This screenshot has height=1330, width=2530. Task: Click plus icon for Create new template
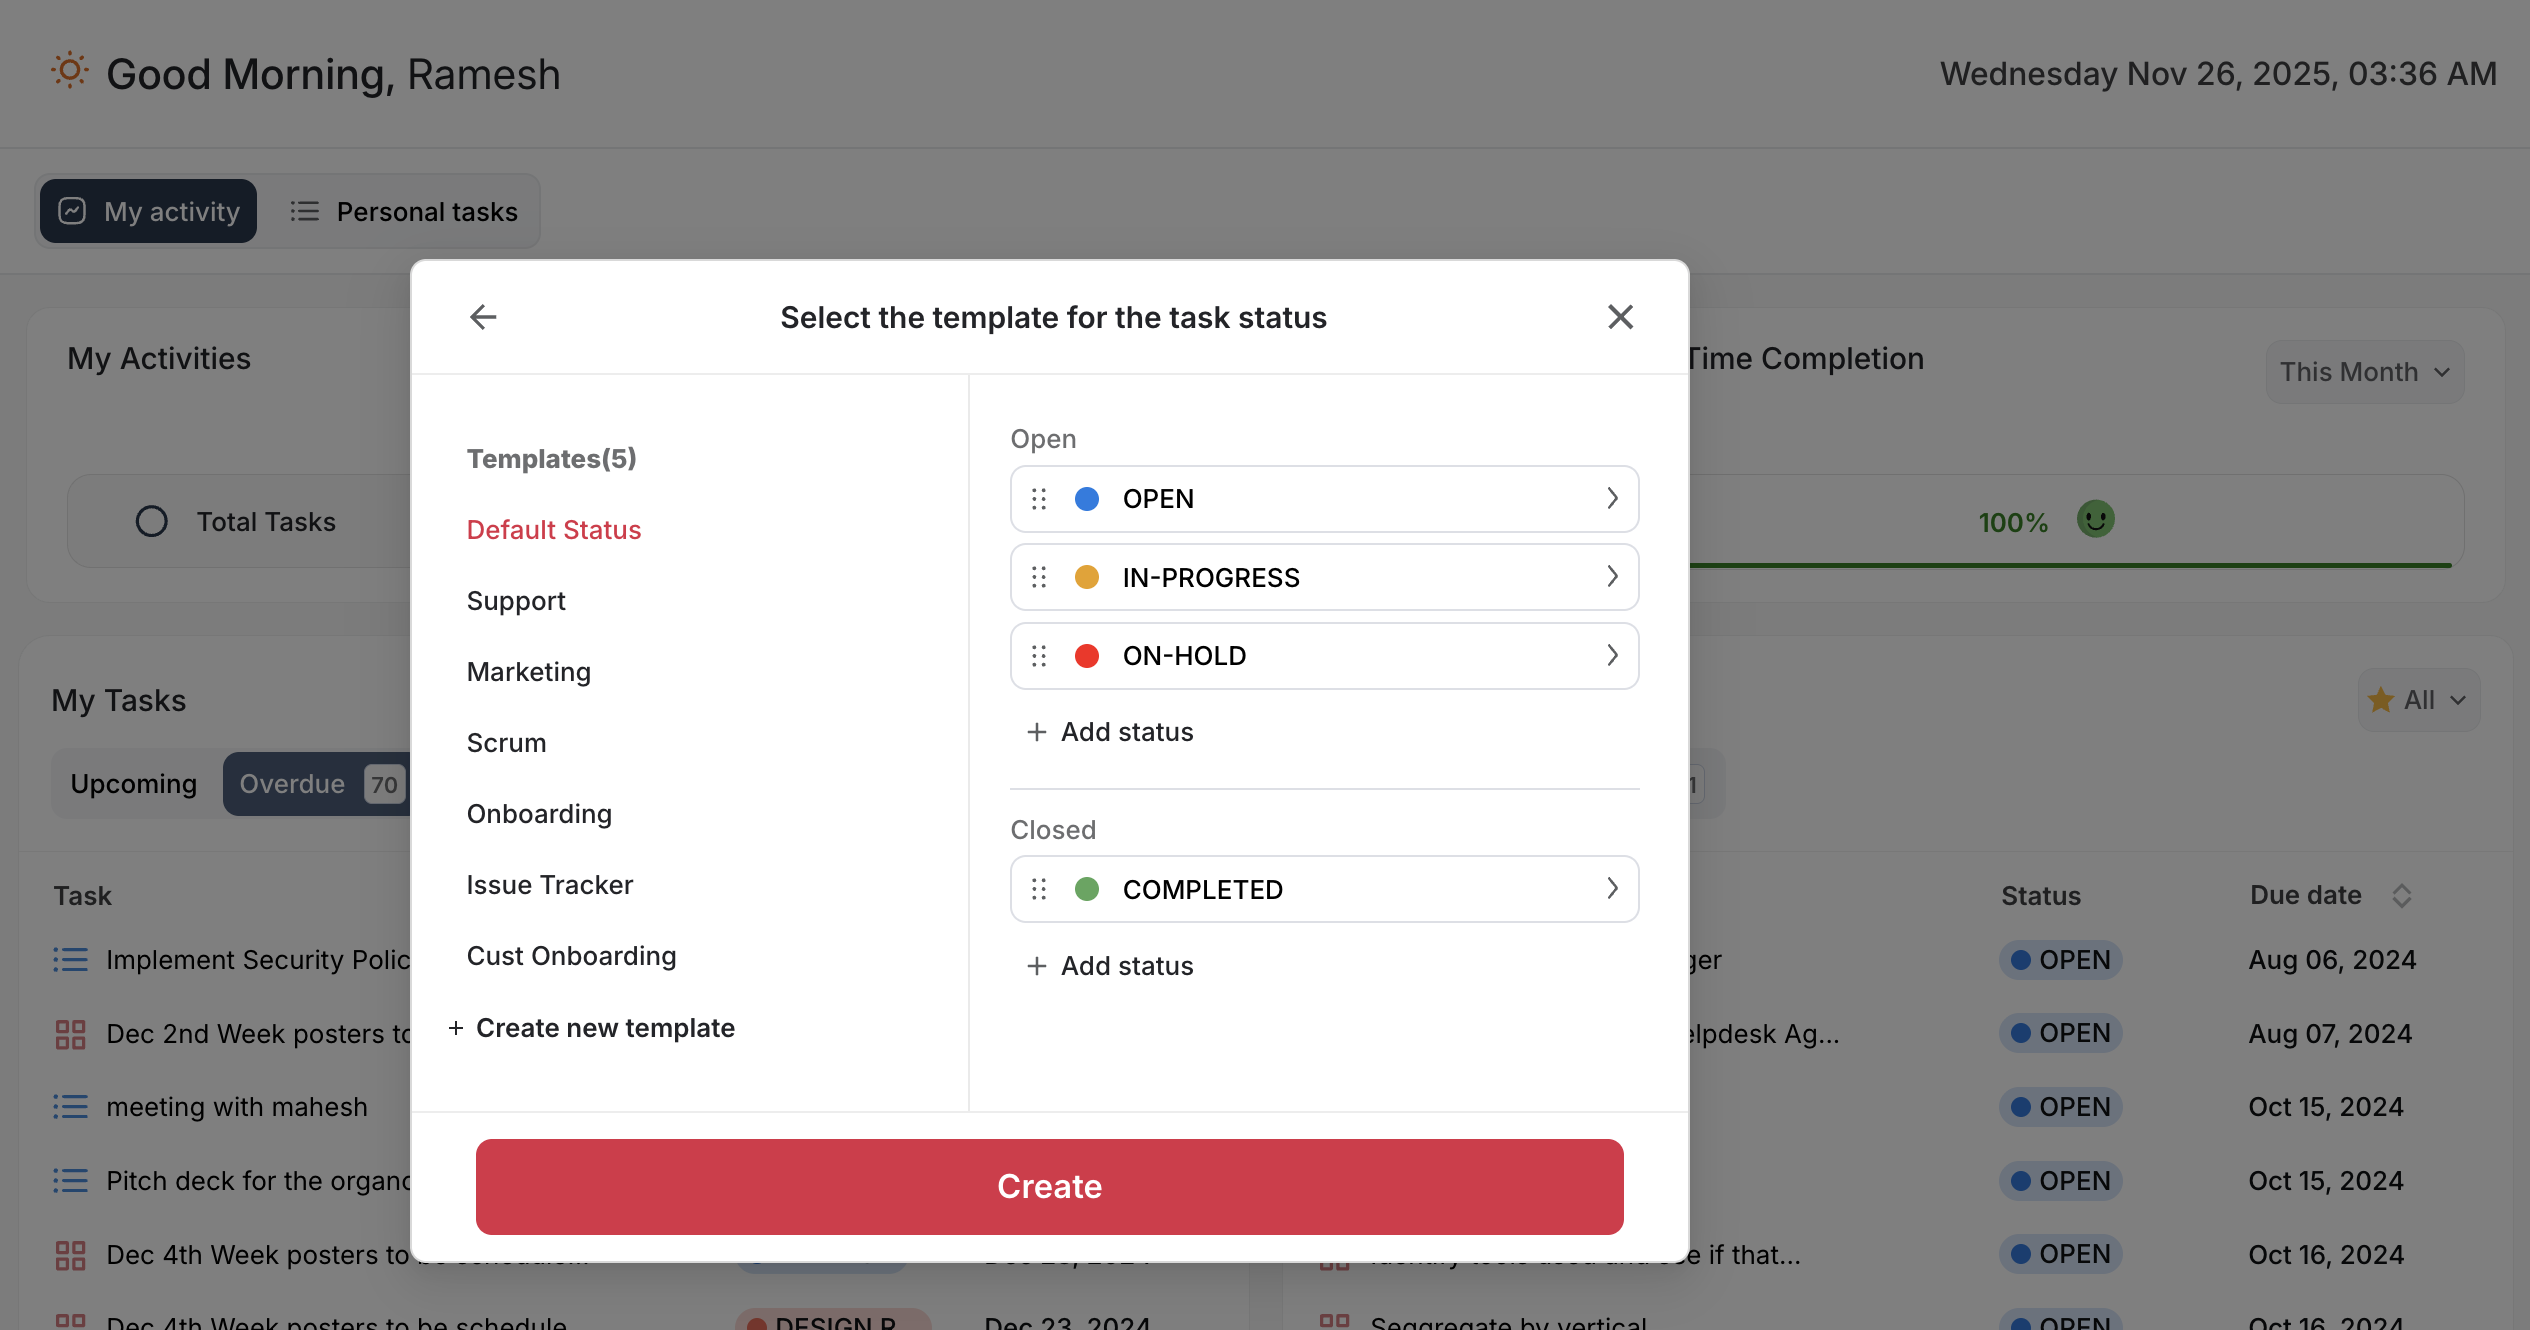[456, 1028]
